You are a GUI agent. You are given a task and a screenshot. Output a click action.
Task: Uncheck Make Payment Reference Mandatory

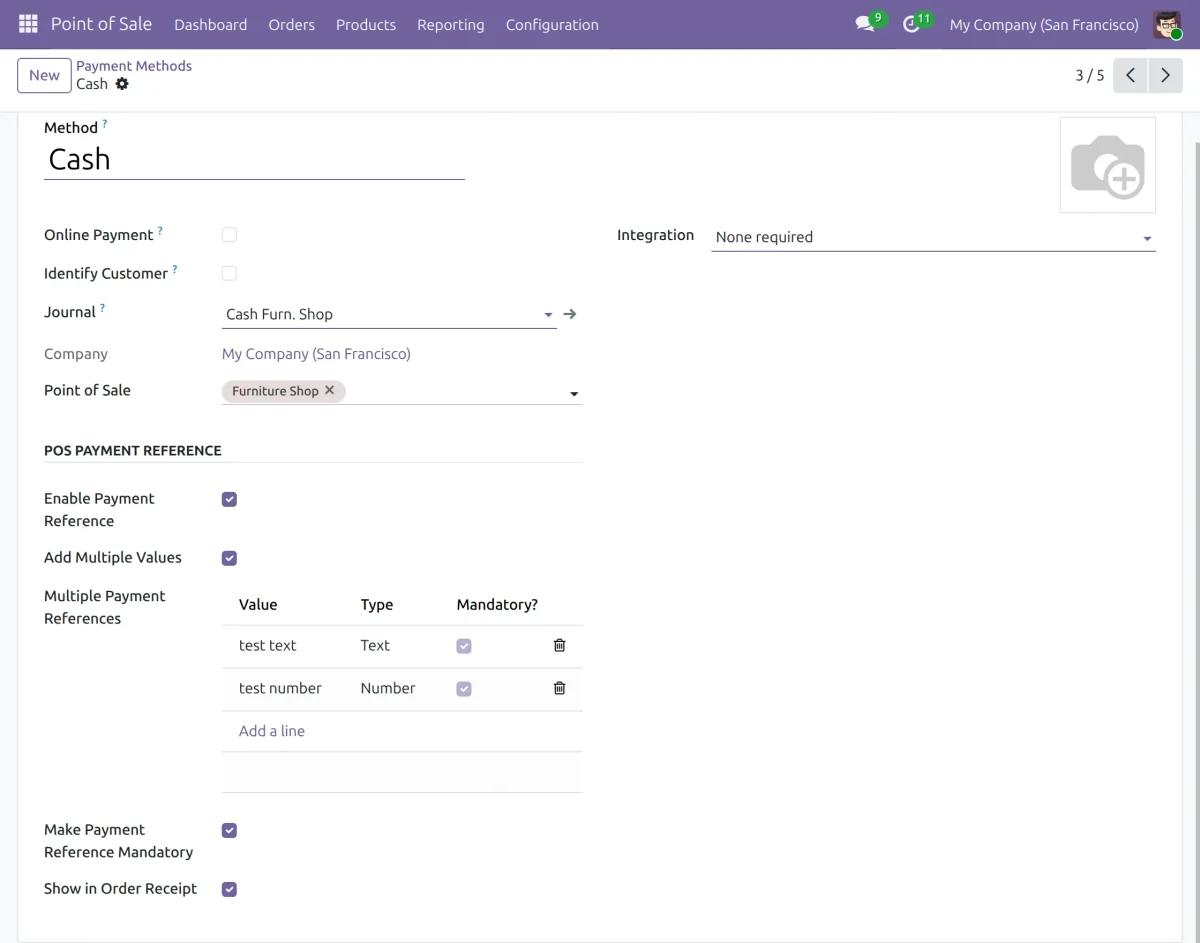tap(229, 830)
